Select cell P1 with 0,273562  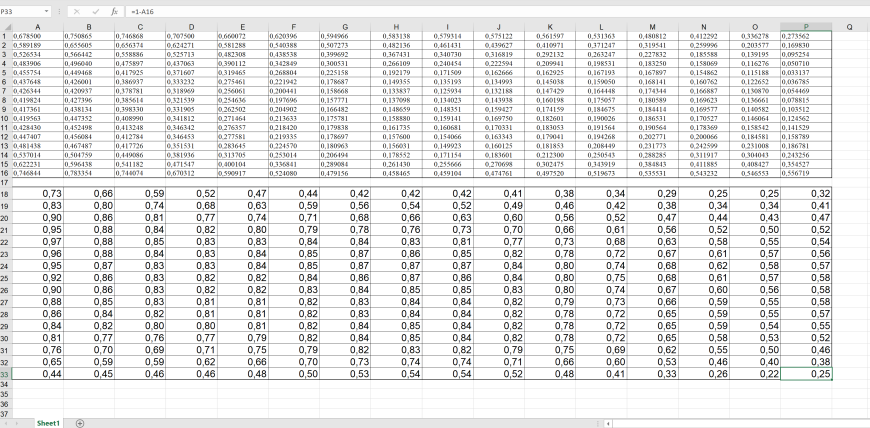(806, 35)
